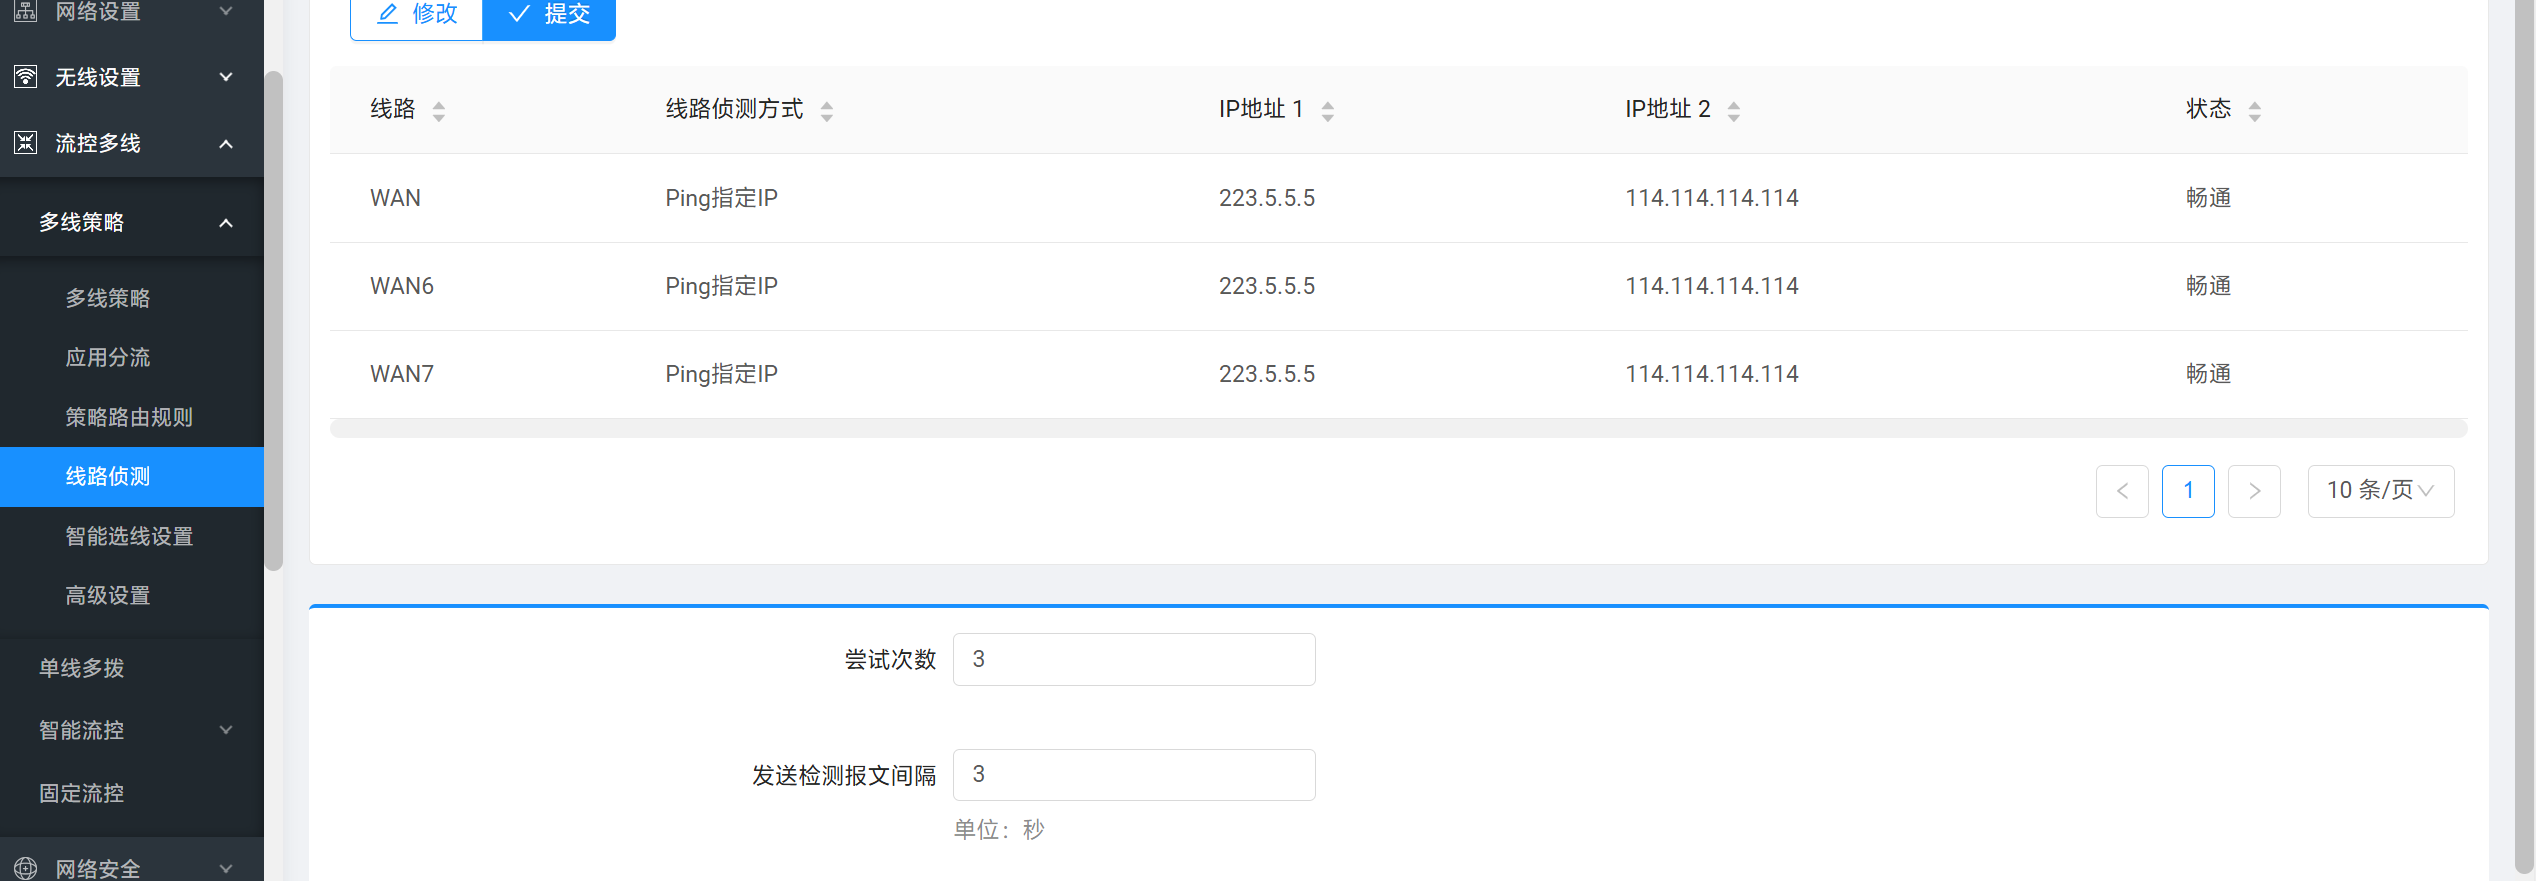Viewport: 2536px width, 881px height.
Task: Click the table's horizontal scrollbar
Action: [1398, 429]
